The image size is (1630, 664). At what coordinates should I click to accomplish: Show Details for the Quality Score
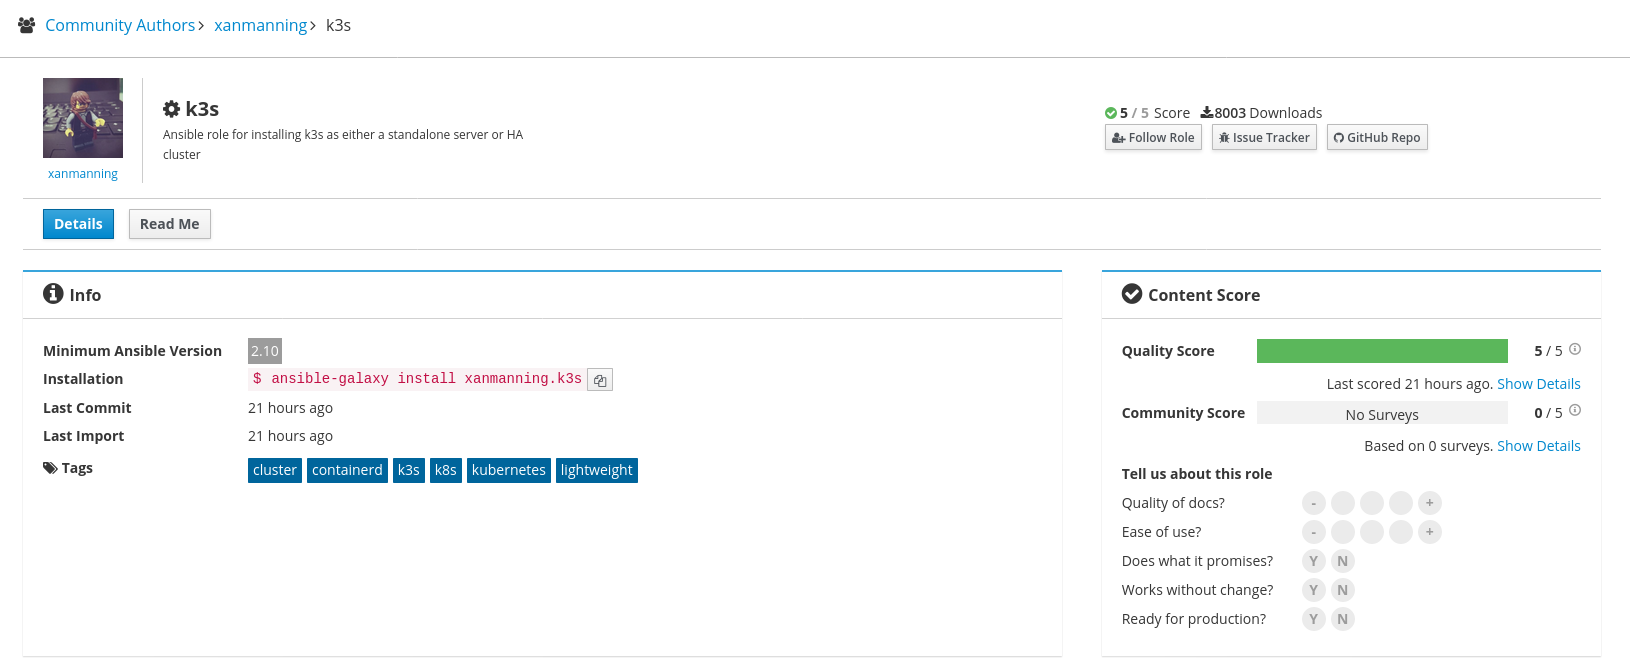(1538, 384)
